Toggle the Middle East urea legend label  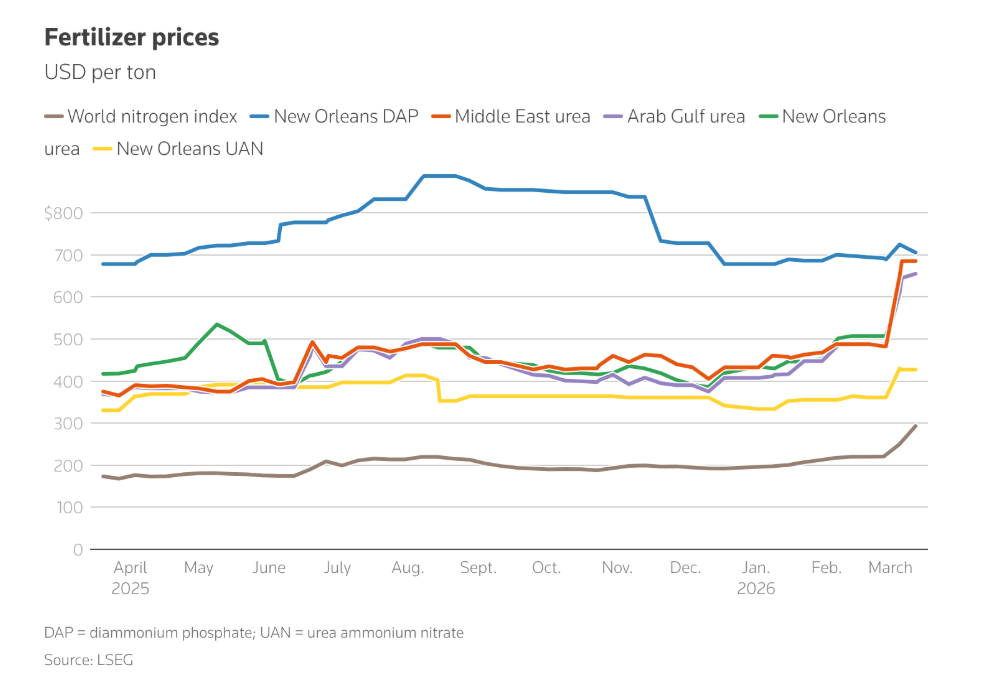pos(522,117)
